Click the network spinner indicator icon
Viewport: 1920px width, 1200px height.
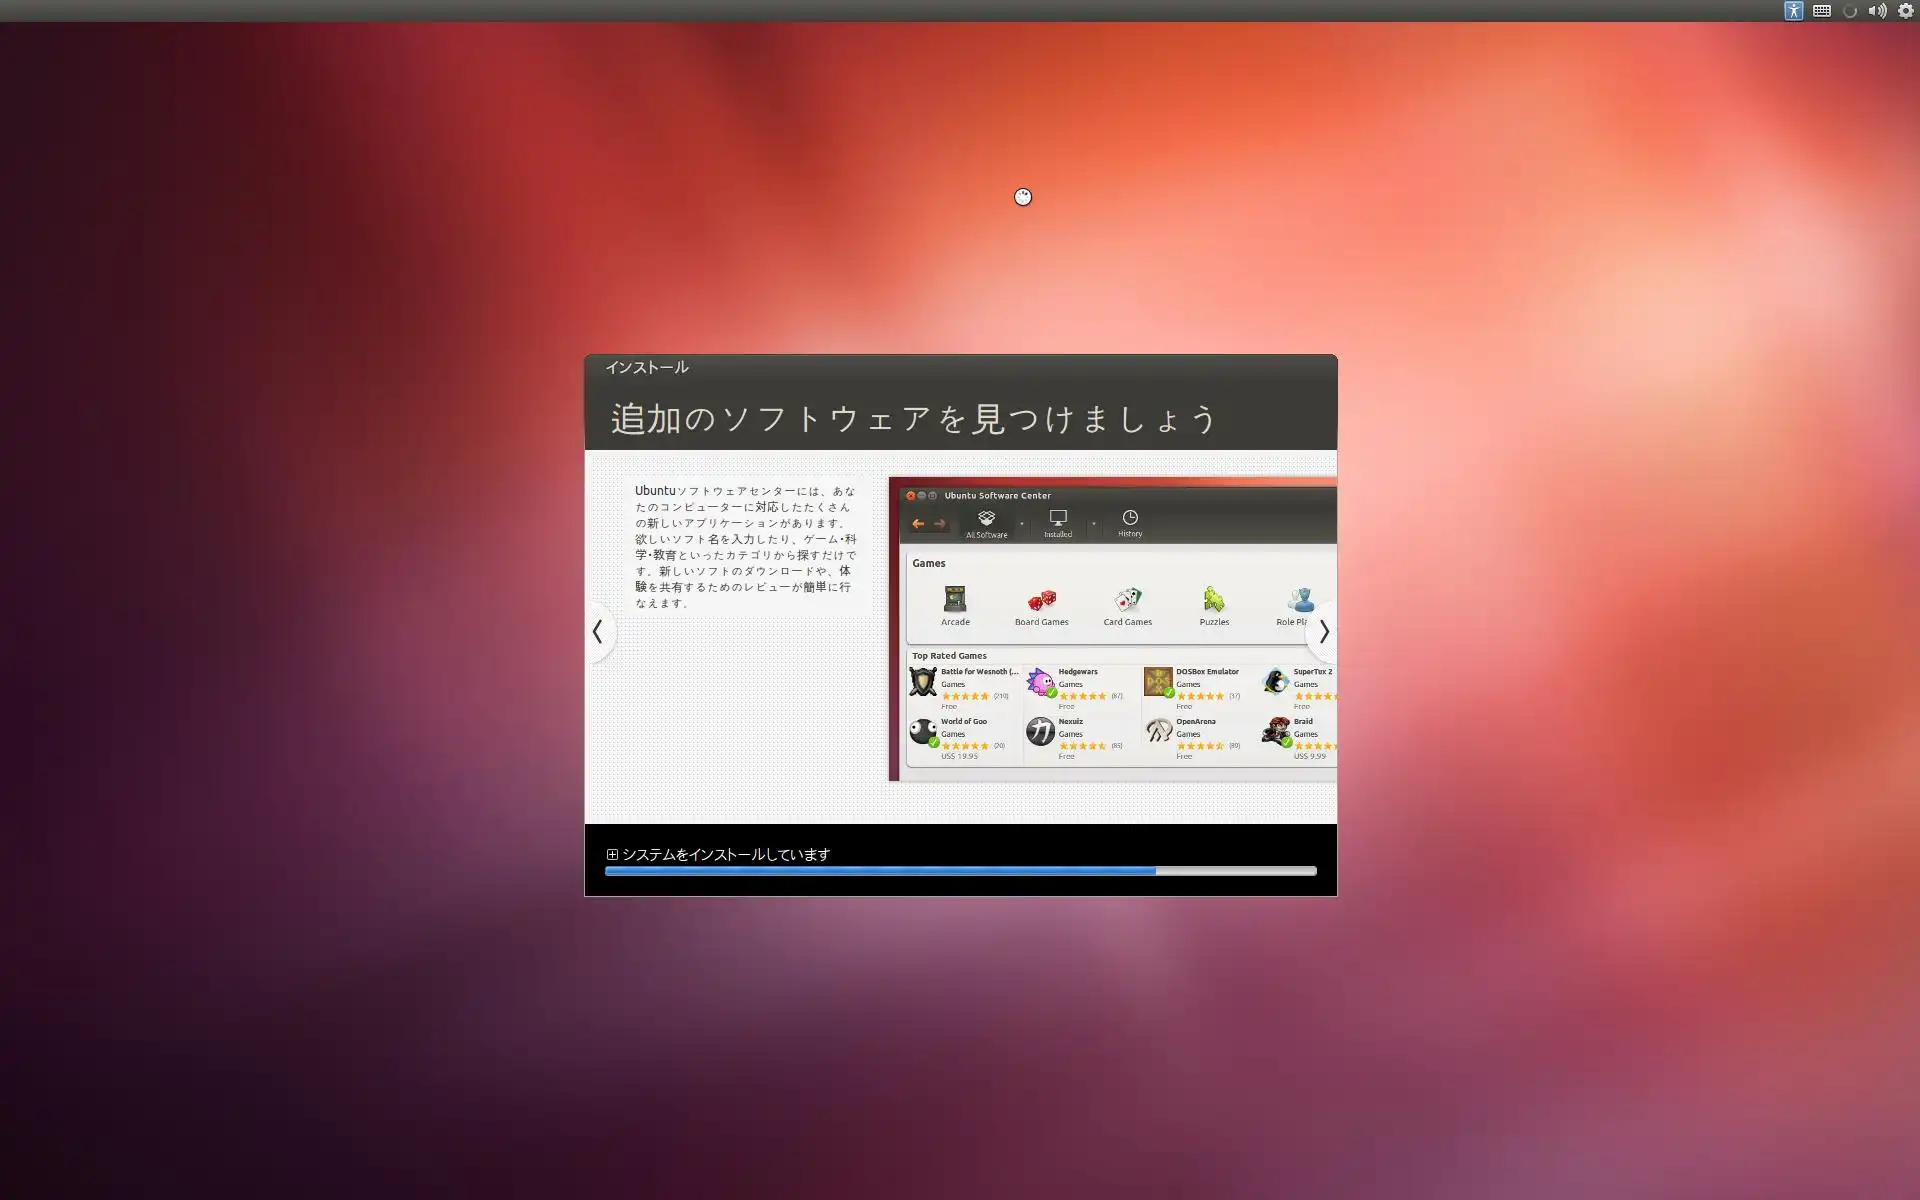[x=1850, y=11]
